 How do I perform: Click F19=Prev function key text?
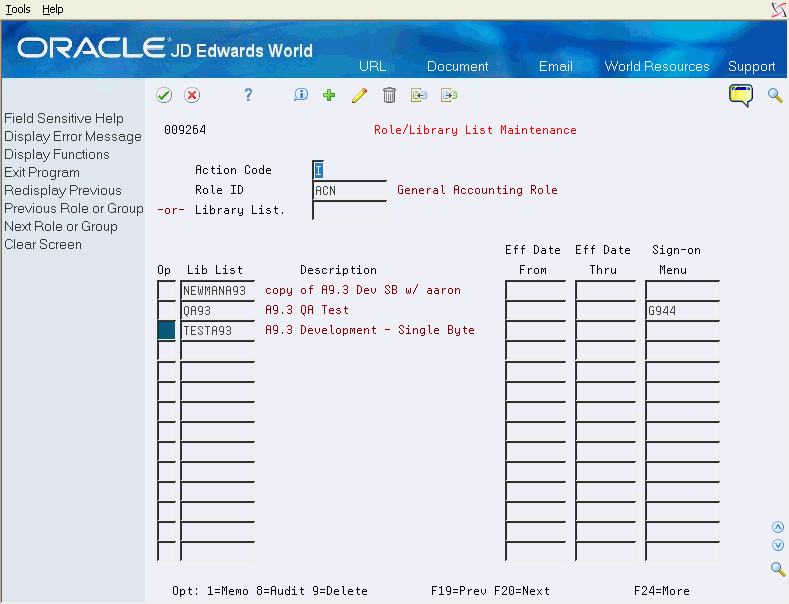point(458,591)
